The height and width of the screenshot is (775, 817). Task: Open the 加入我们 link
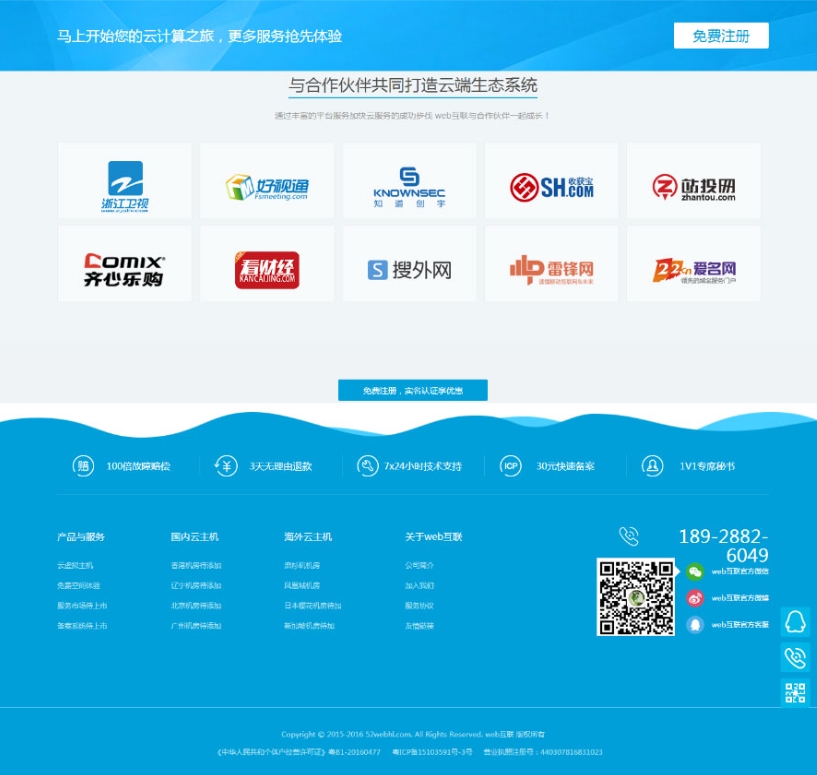tap(419, 586)
